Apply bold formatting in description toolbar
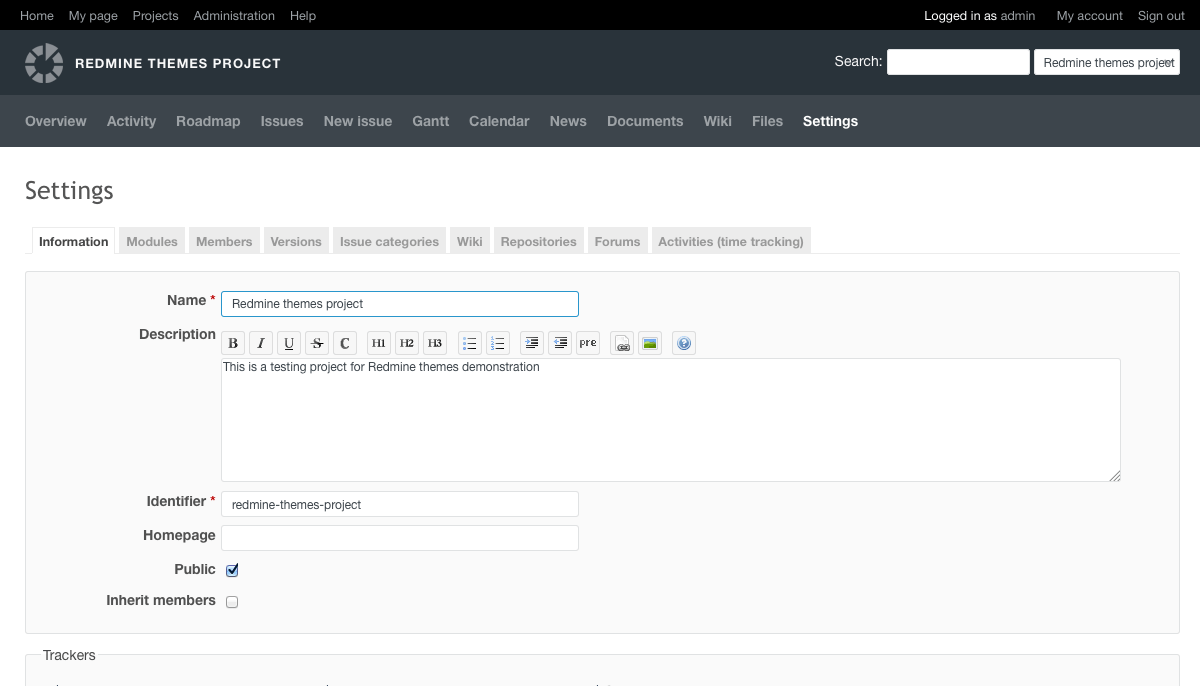Screen dimensions: 1200x686 [x=233, y=343]
